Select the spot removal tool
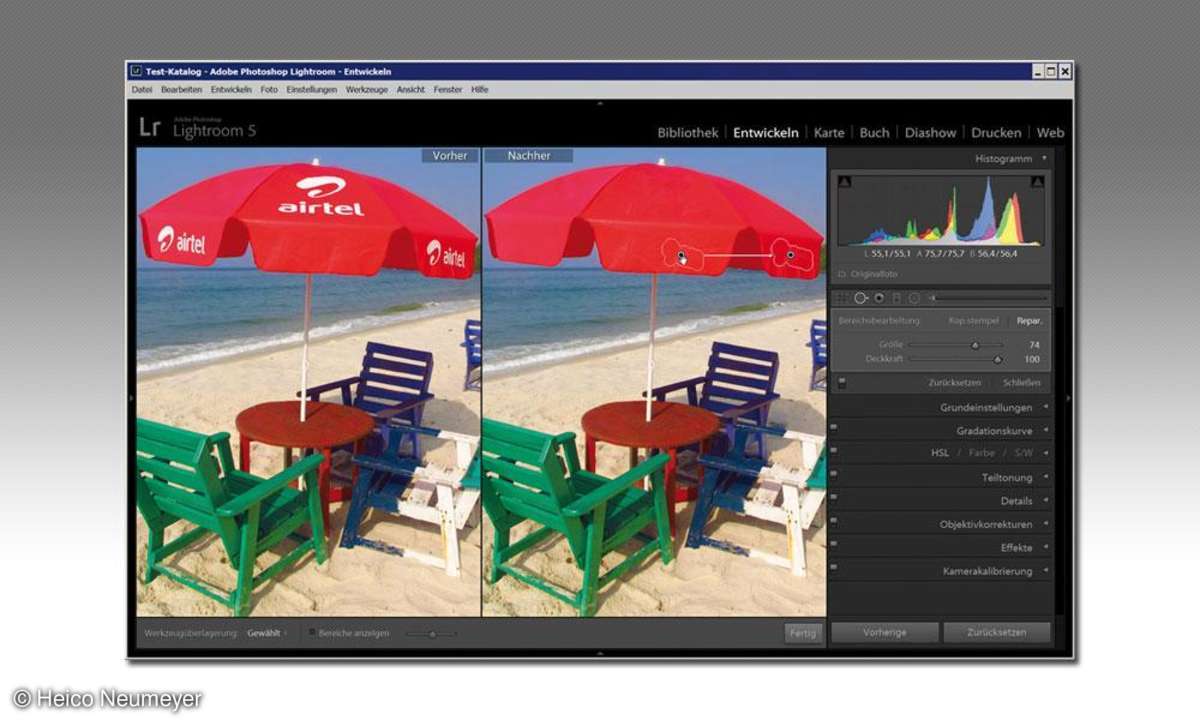The width and height of the screenshot is (1200, 720). click(x=860, y=297)
